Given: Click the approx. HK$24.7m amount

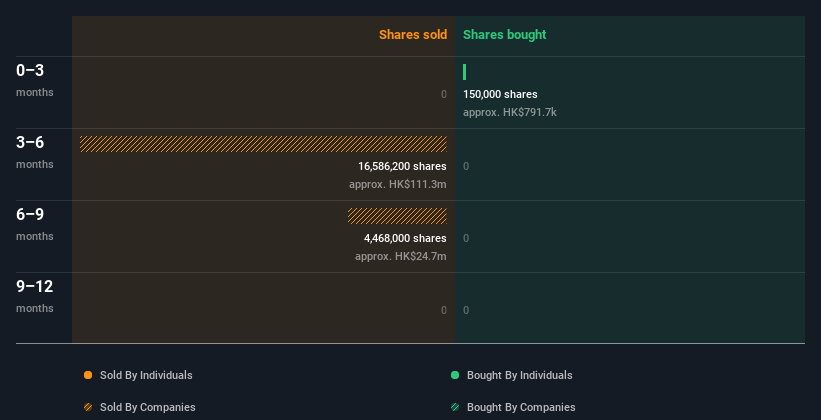Looking at the screenshot, I should (401, 257).
